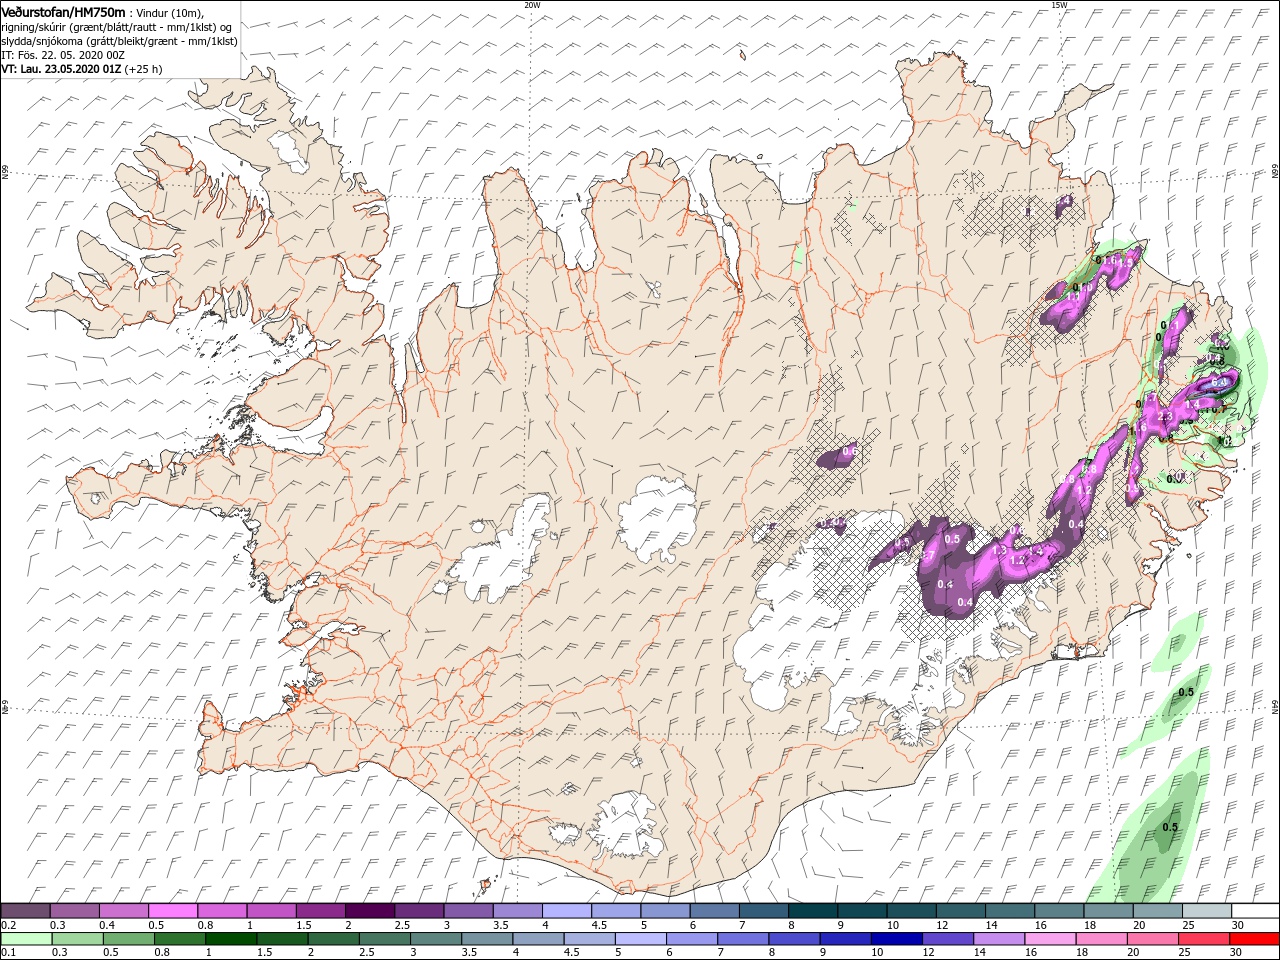Image resolution: width=1280 pixels, height=960 pixels.
Task: Click the light pink 16 swatch in lower legend
Action: [1049, 939]
